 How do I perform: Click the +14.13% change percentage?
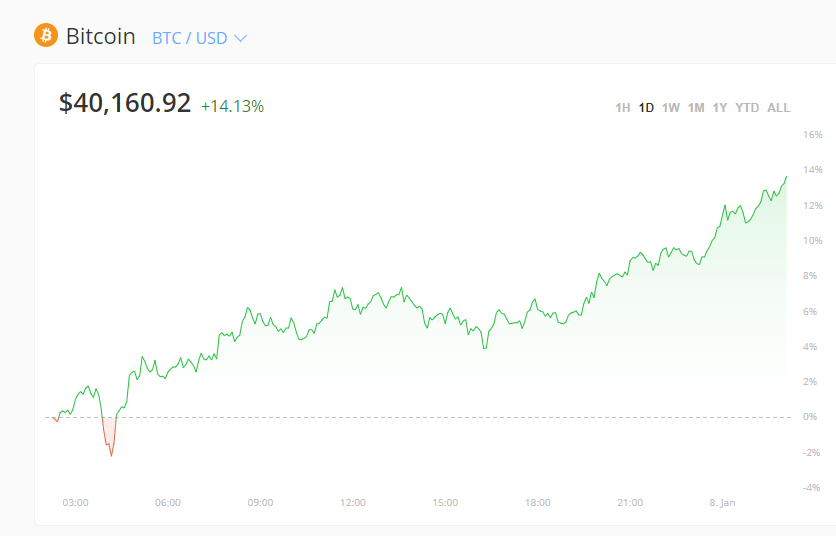(232, 106)
